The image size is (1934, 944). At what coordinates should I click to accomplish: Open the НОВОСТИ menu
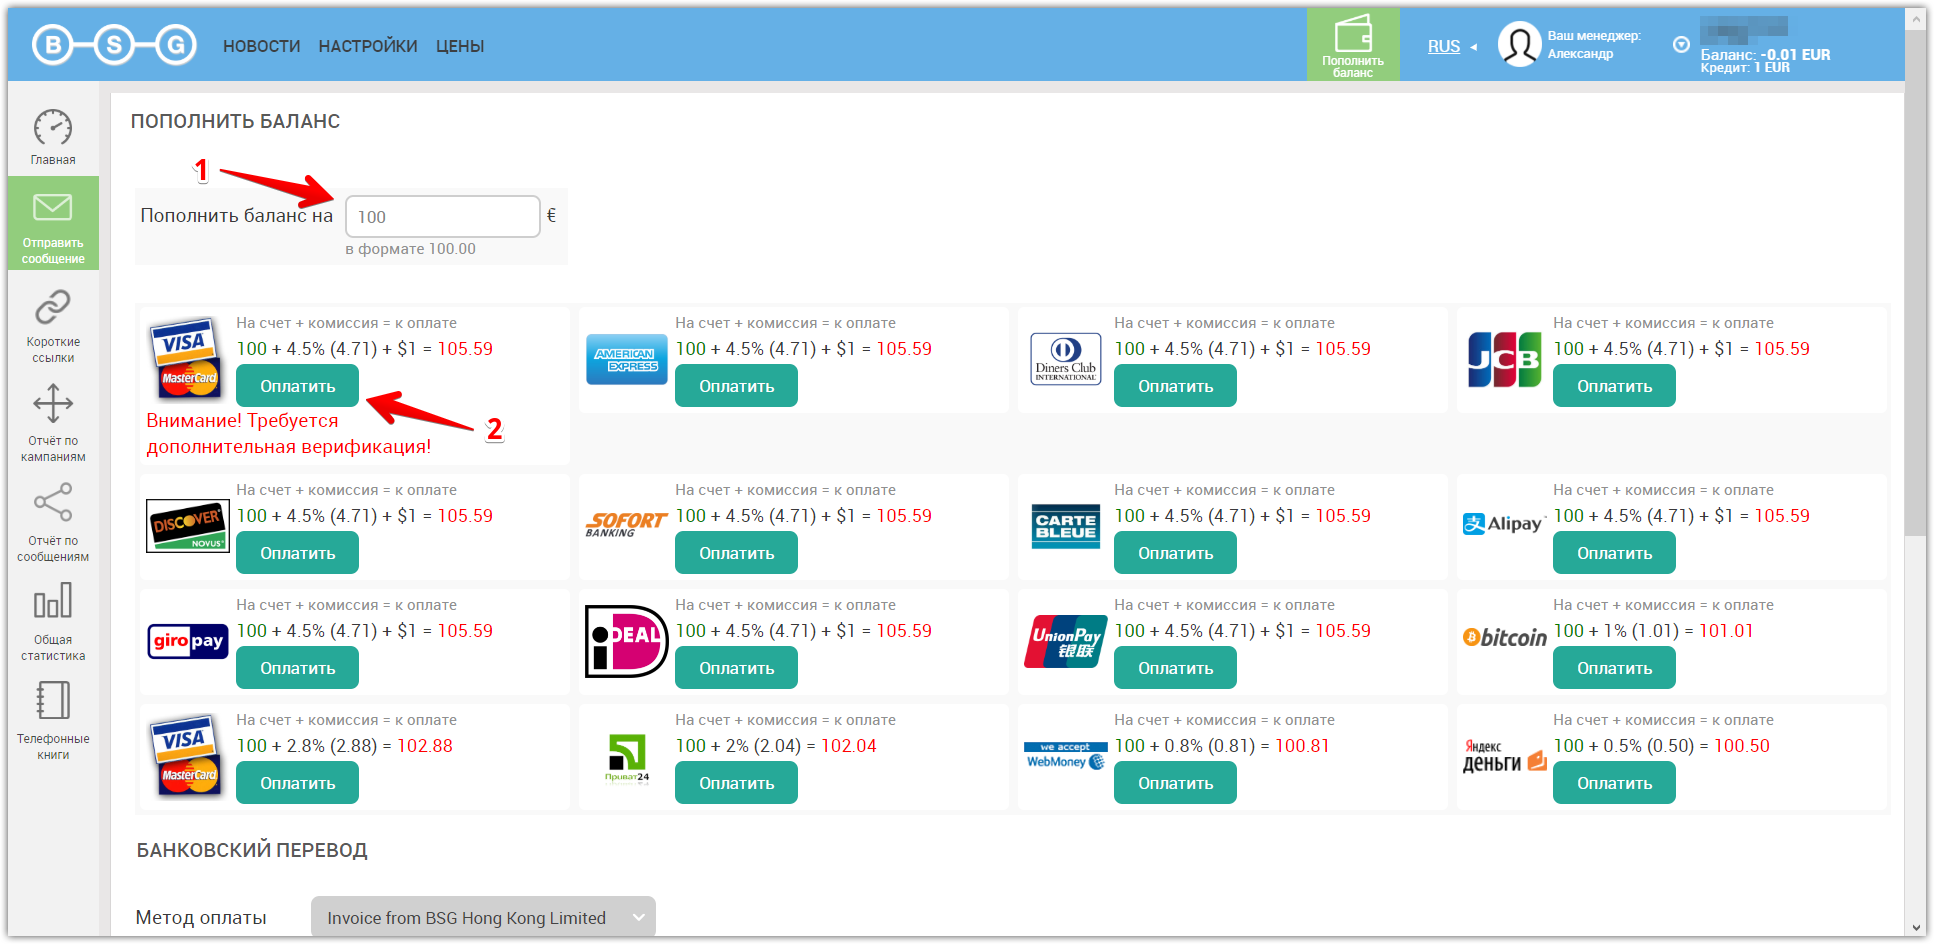coord(261,46)
